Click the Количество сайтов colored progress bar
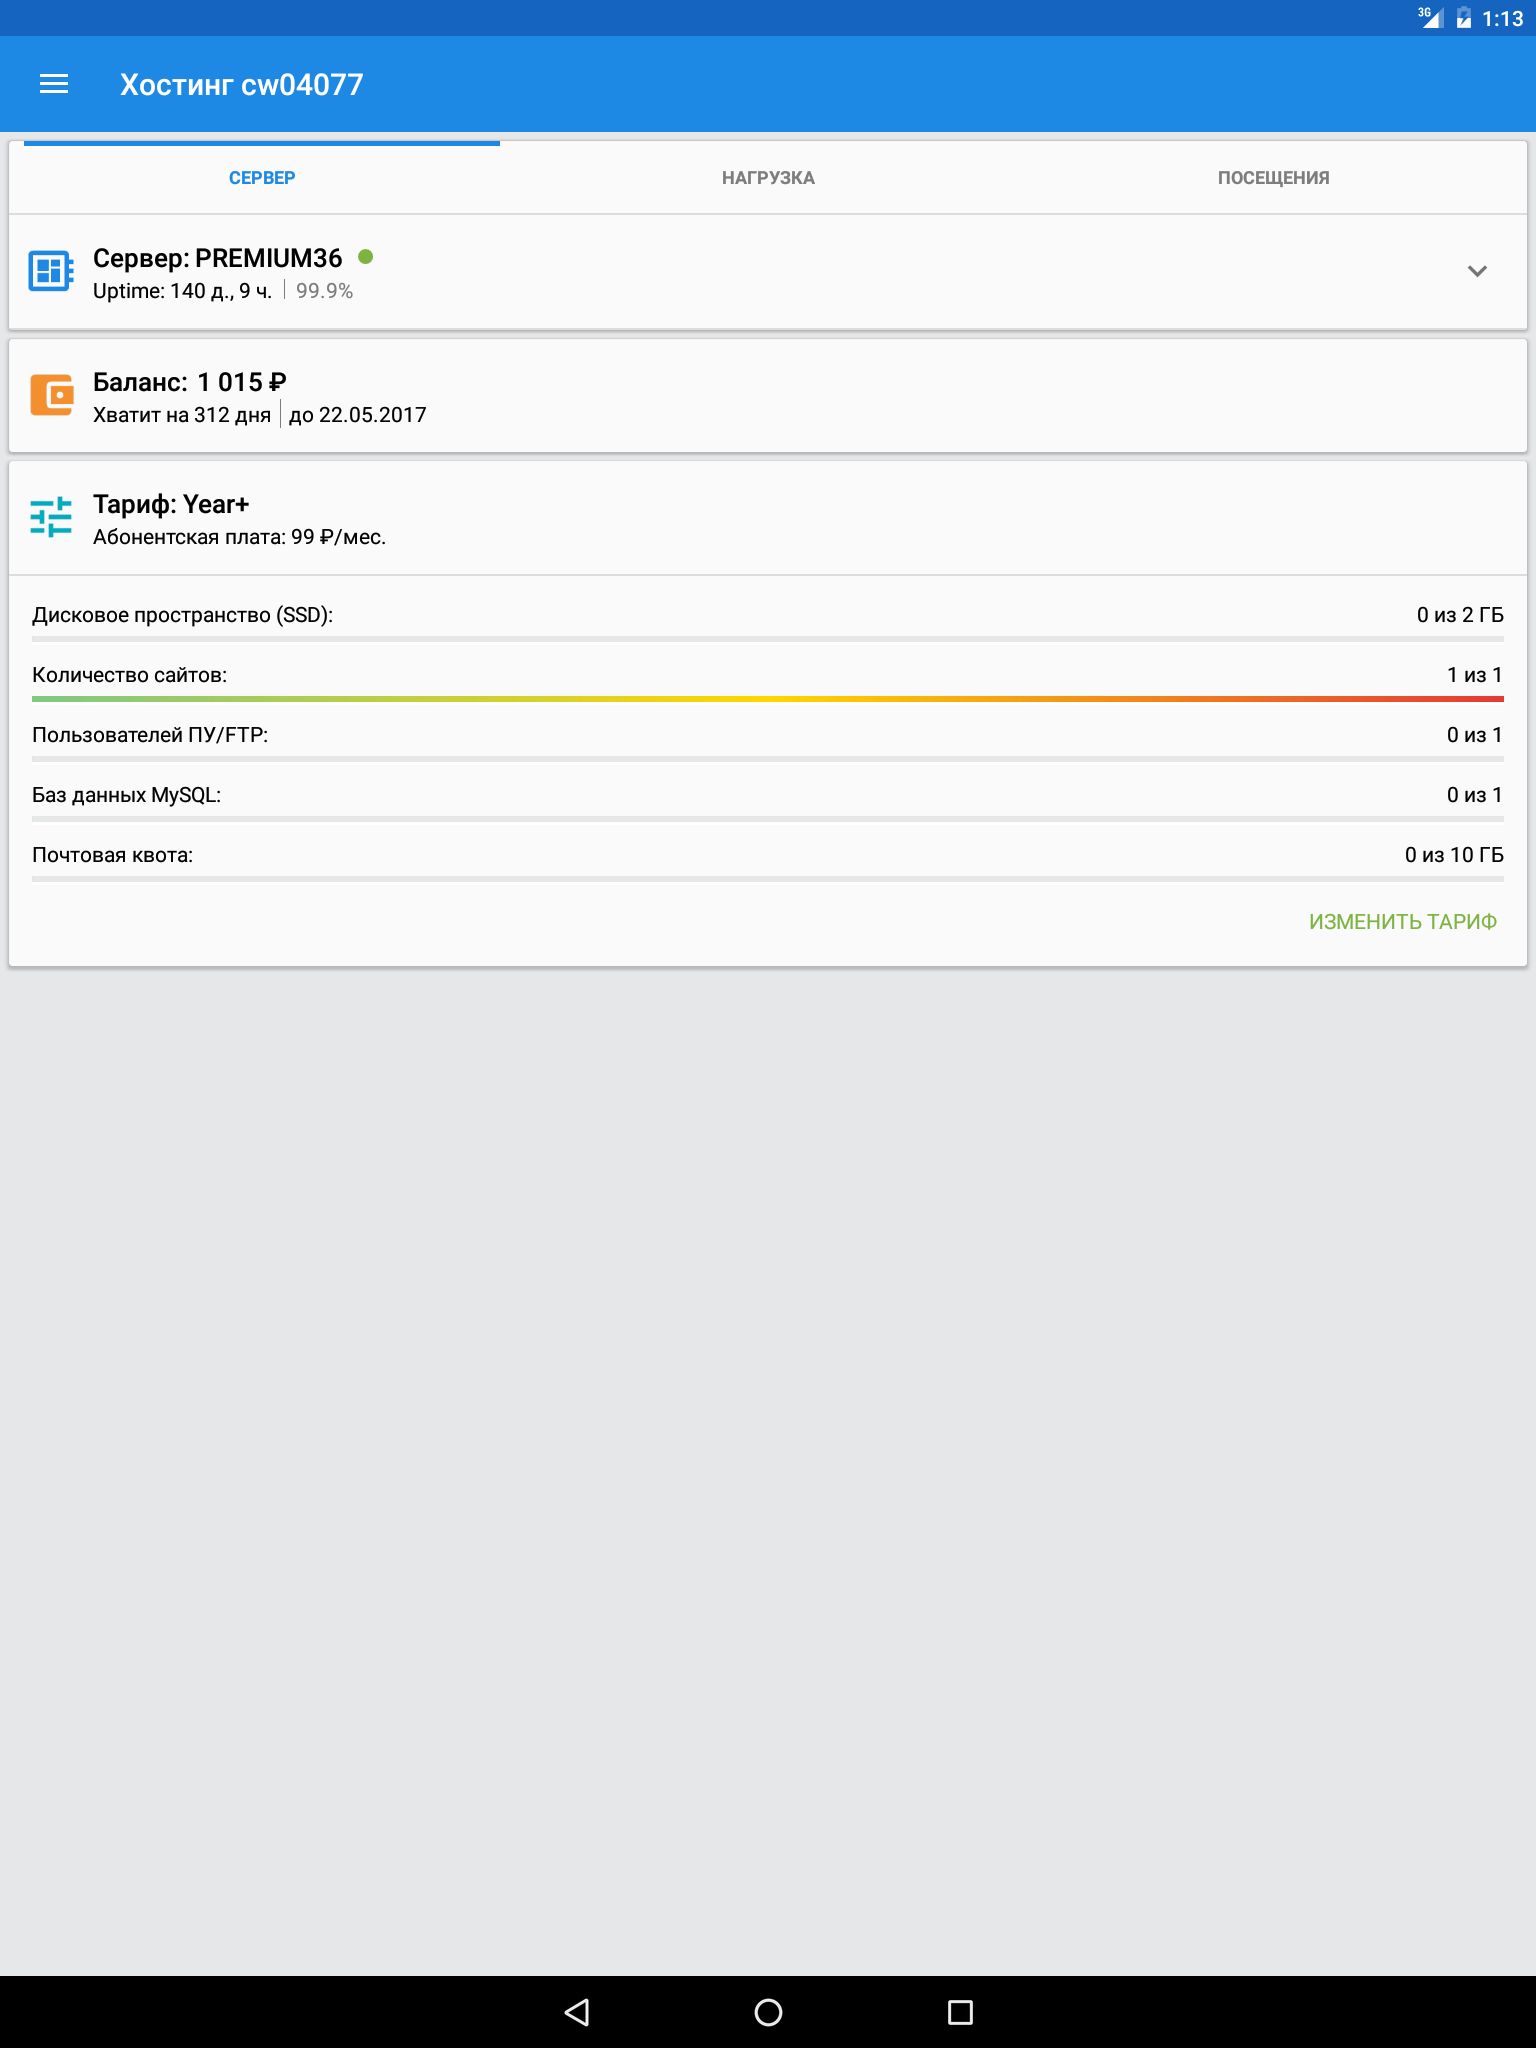This screenshot has height=2048, width=1536. (x=768, y=699)
